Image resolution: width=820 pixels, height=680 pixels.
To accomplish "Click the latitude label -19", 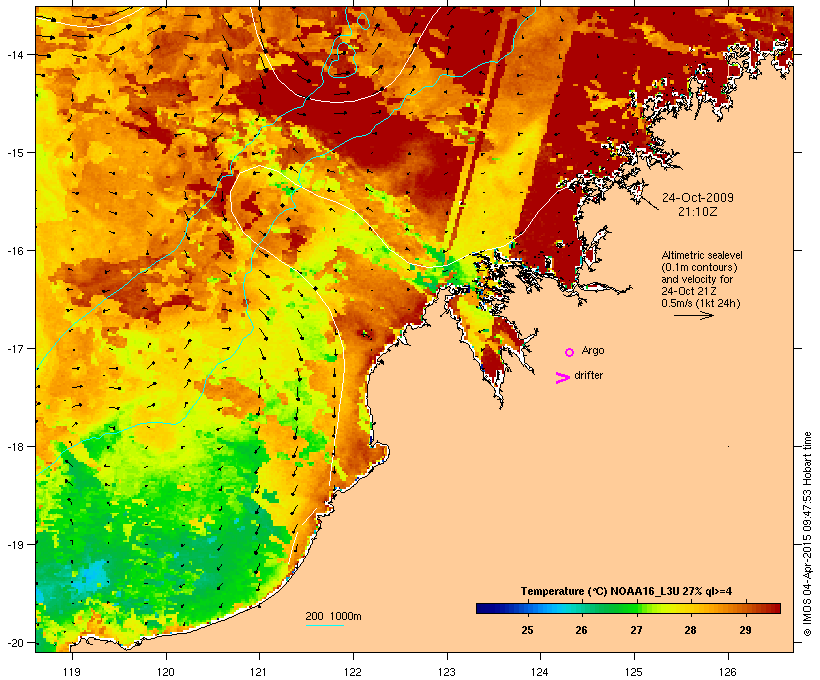I will click(x=14, y=545).
